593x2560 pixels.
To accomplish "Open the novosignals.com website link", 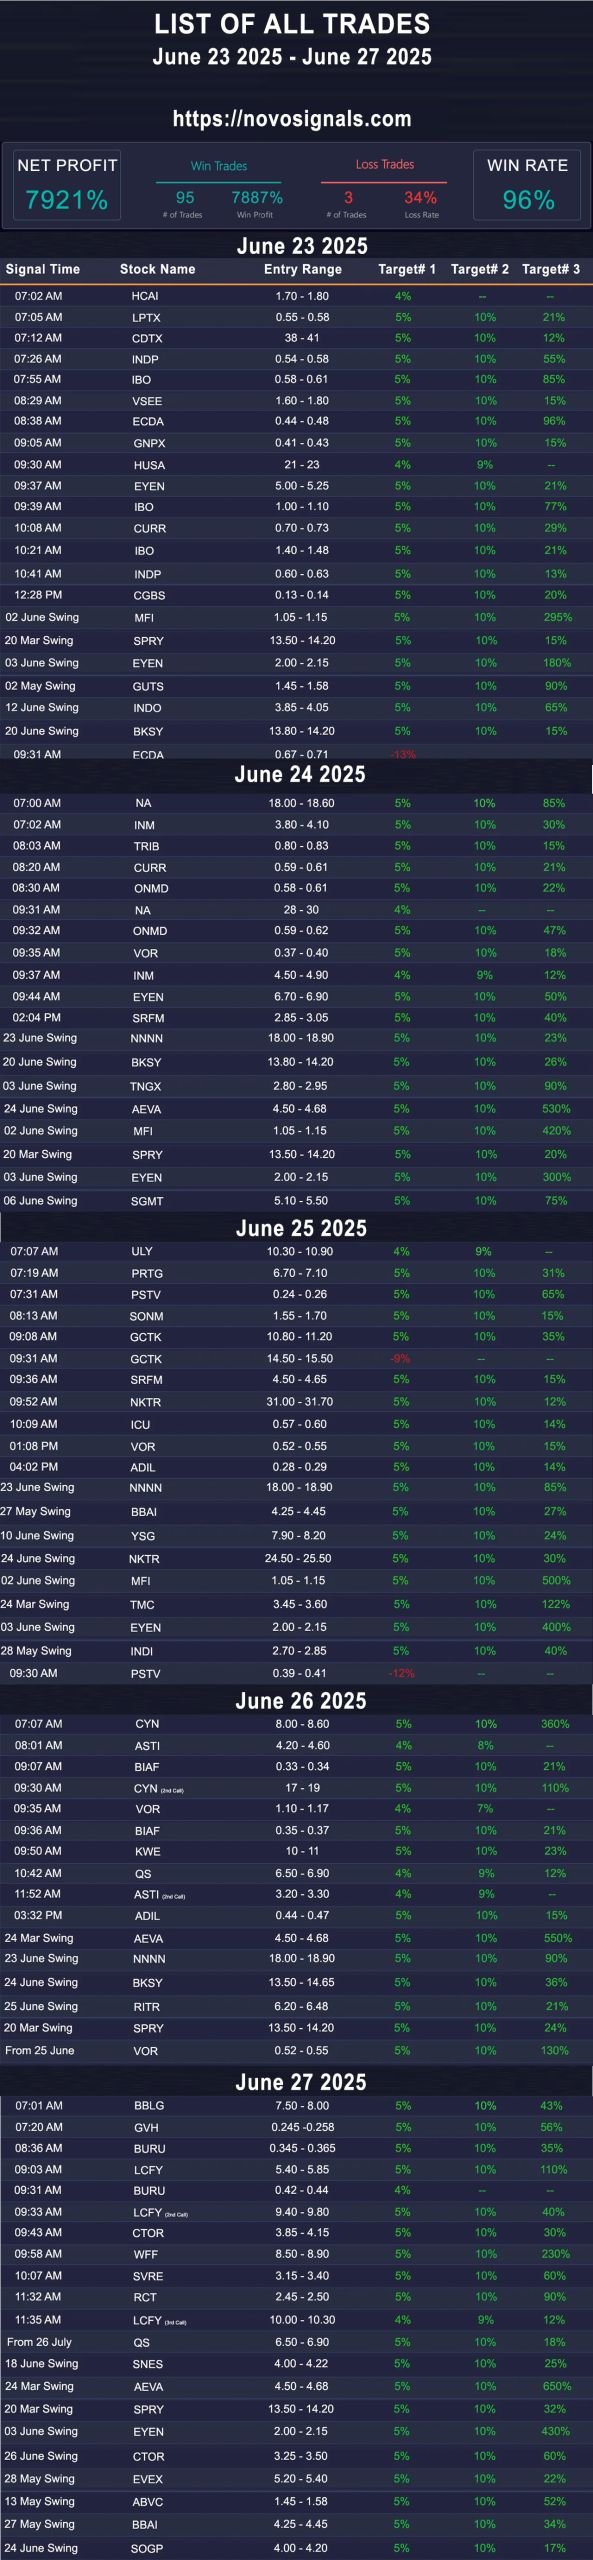I will [x=292, y=119].
